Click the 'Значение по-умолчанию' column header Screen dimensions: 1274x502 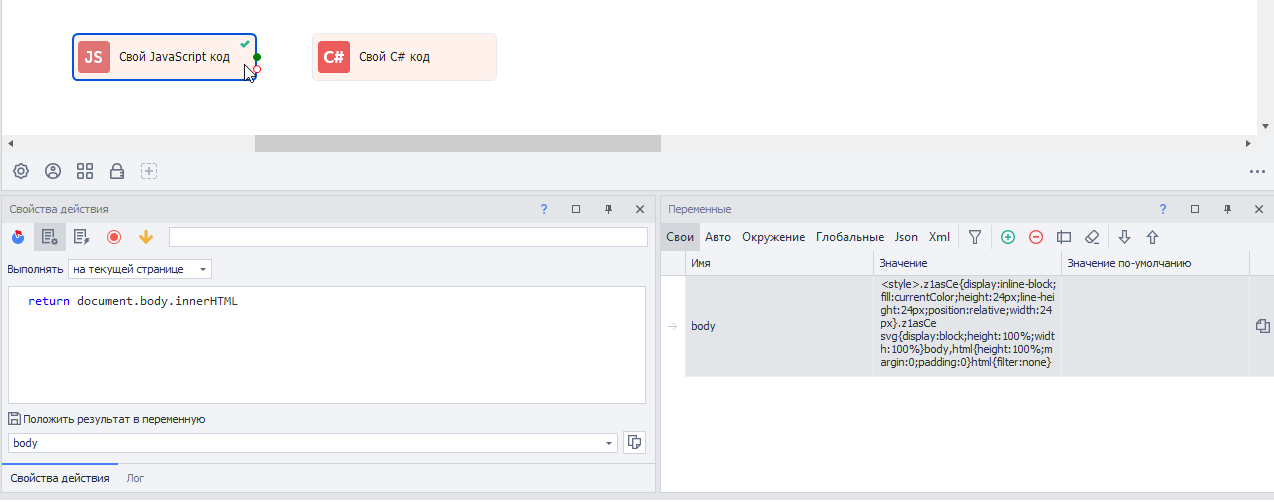coord(1155,263)
